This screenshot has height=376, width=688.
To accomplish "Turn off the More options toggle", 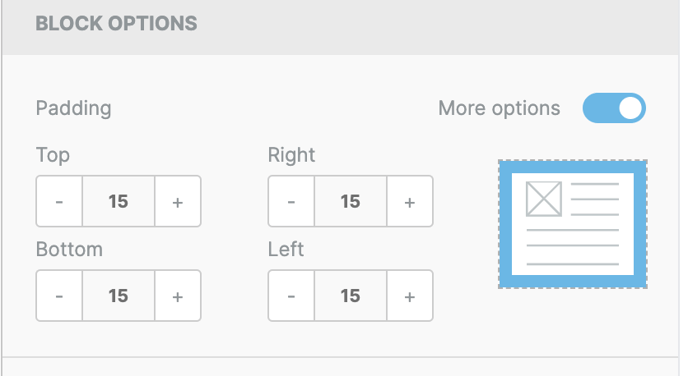I will point(614,108).
